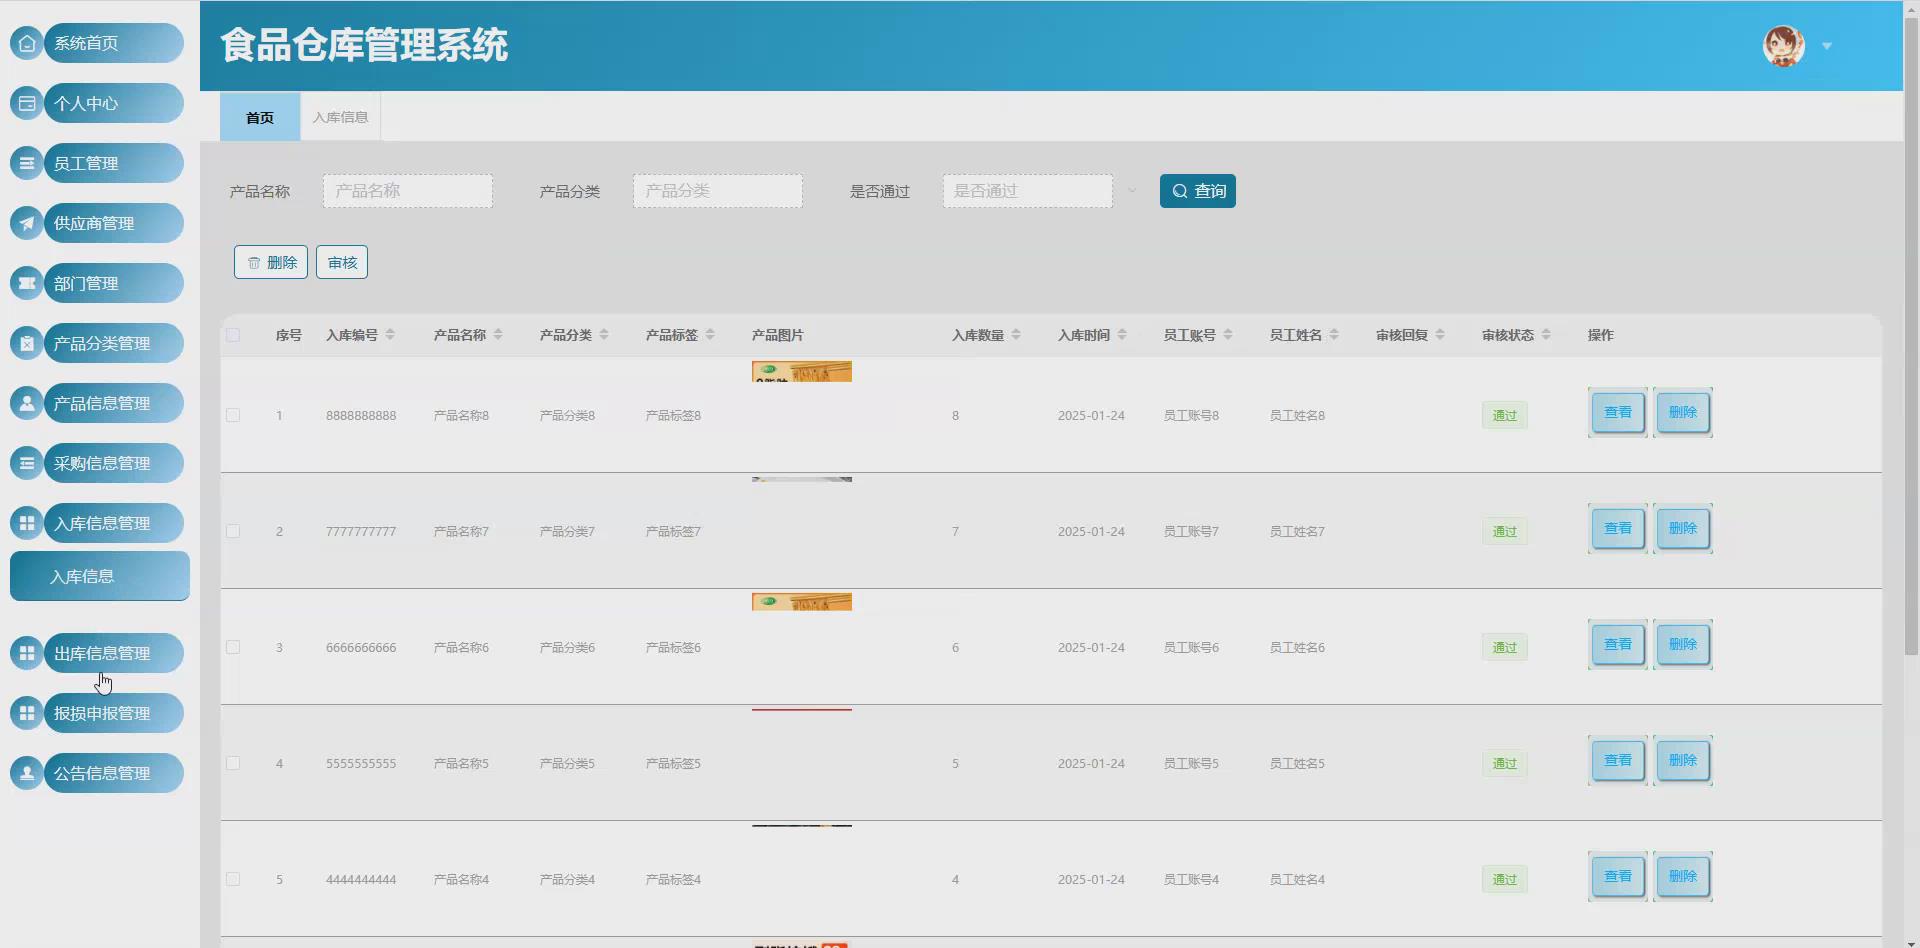This screenshot has width=1920, height=948.
Task: Open 员工管理 in sidebar
Action: (113, 163)
